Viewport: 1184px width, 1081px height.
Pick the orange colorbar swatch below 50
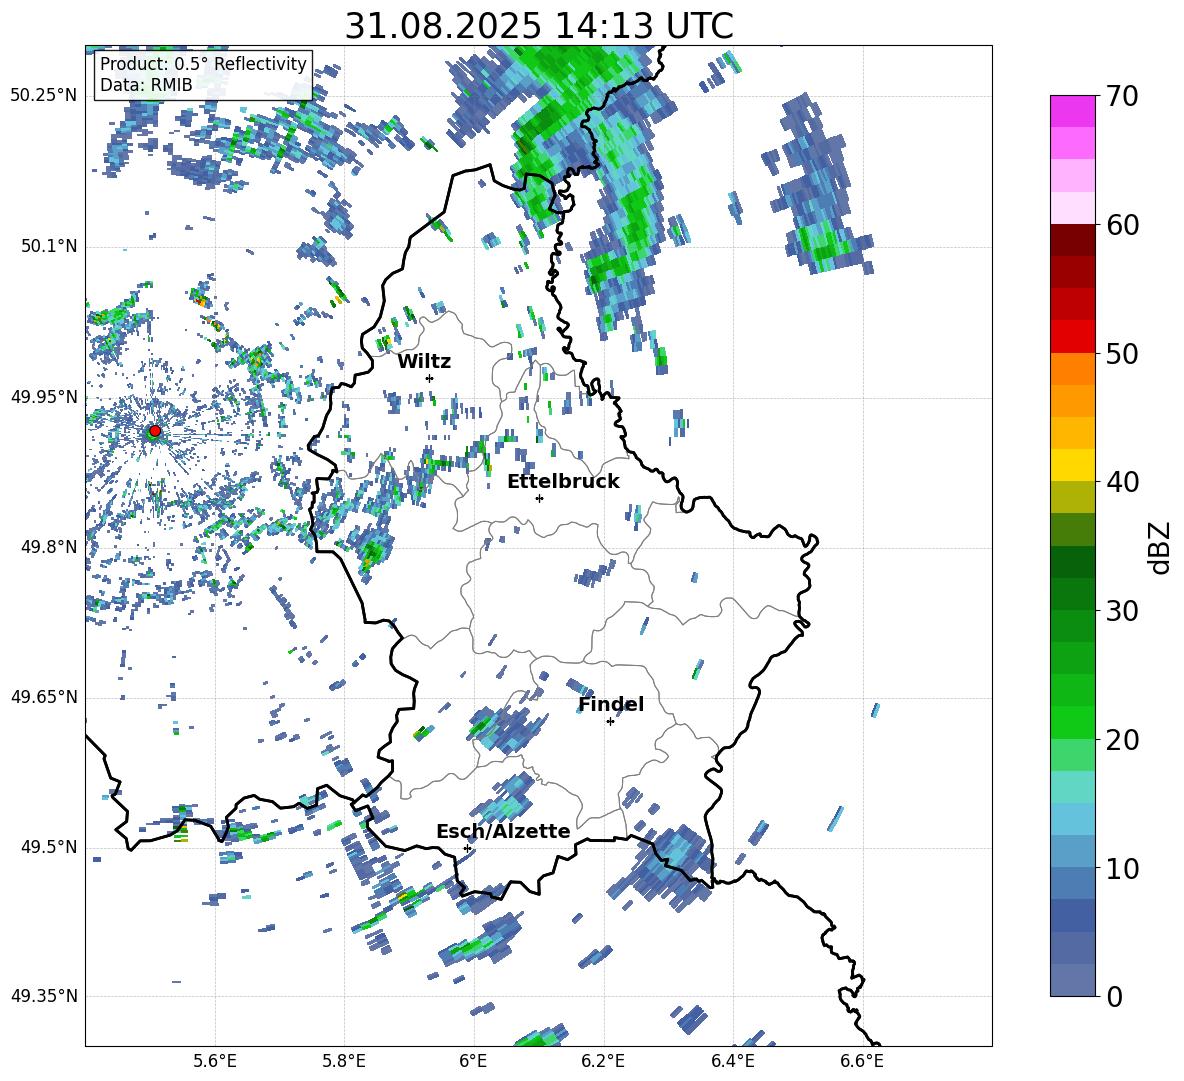pos(1072,369)
